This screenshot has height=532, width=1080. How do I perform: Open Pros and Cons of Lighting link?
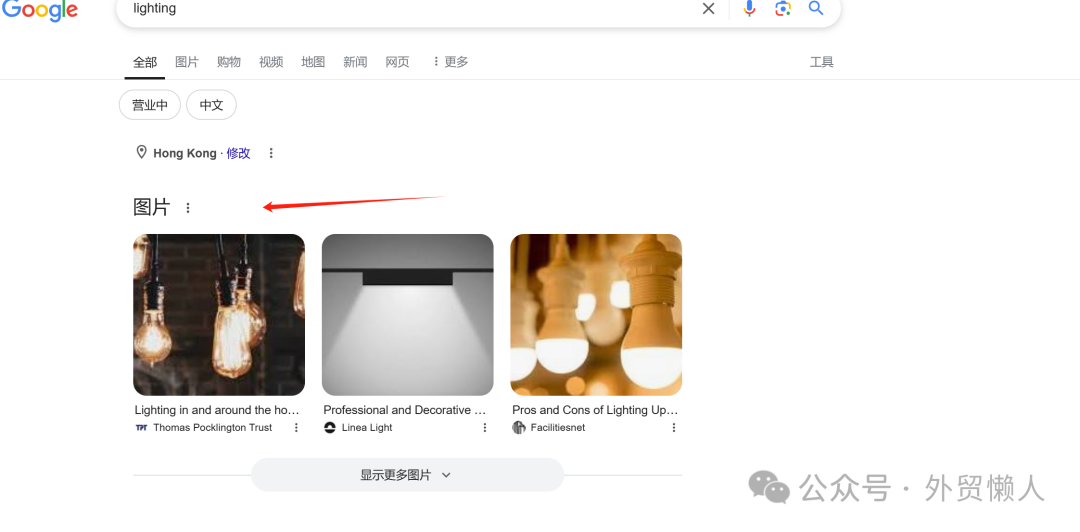pyautogui.click(x=595, y=410)
